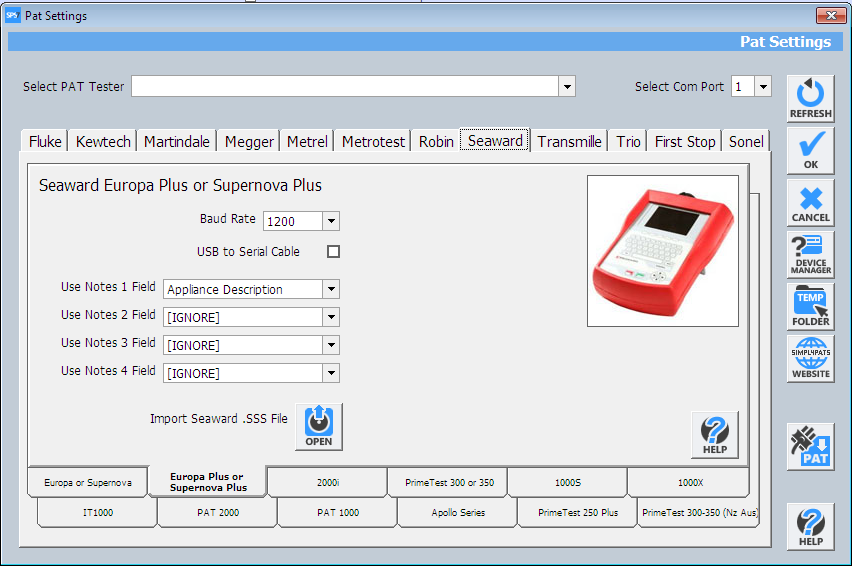The height and width of the screenshot is (566, 852).
Task: Click the Refresh icon button
Action: point(810,98)
